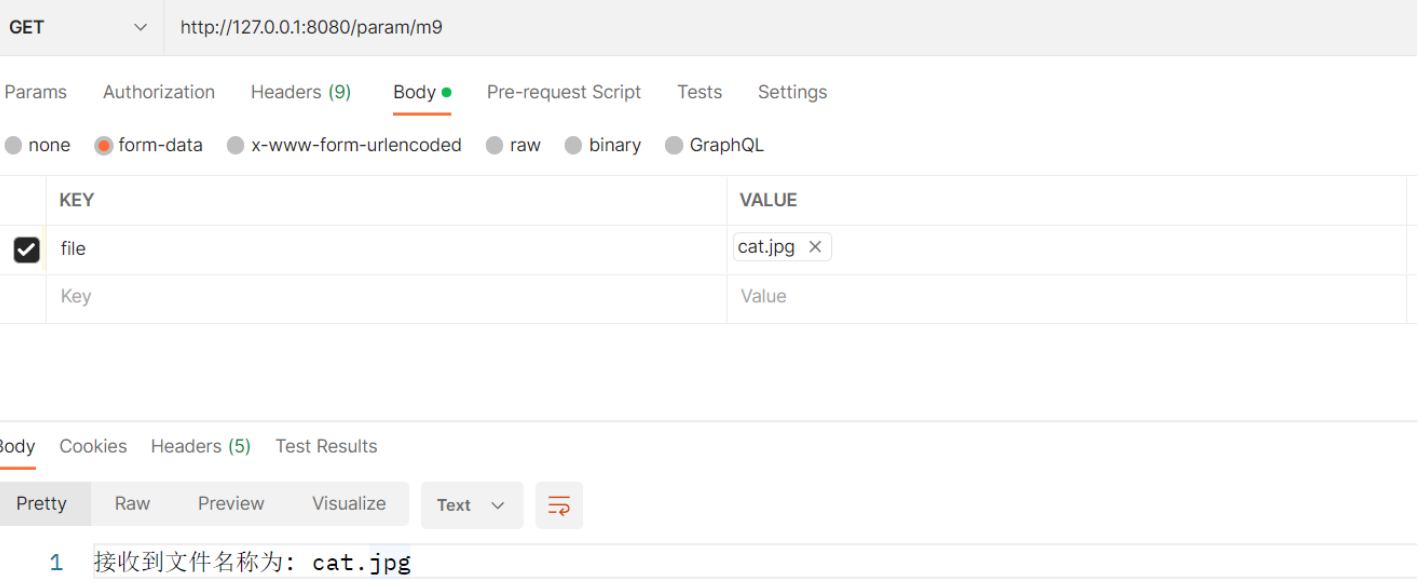The width and height of the screenshot is (1418, 583).
Task: Open the response Headers (5) tab
Action: (200, 446)
